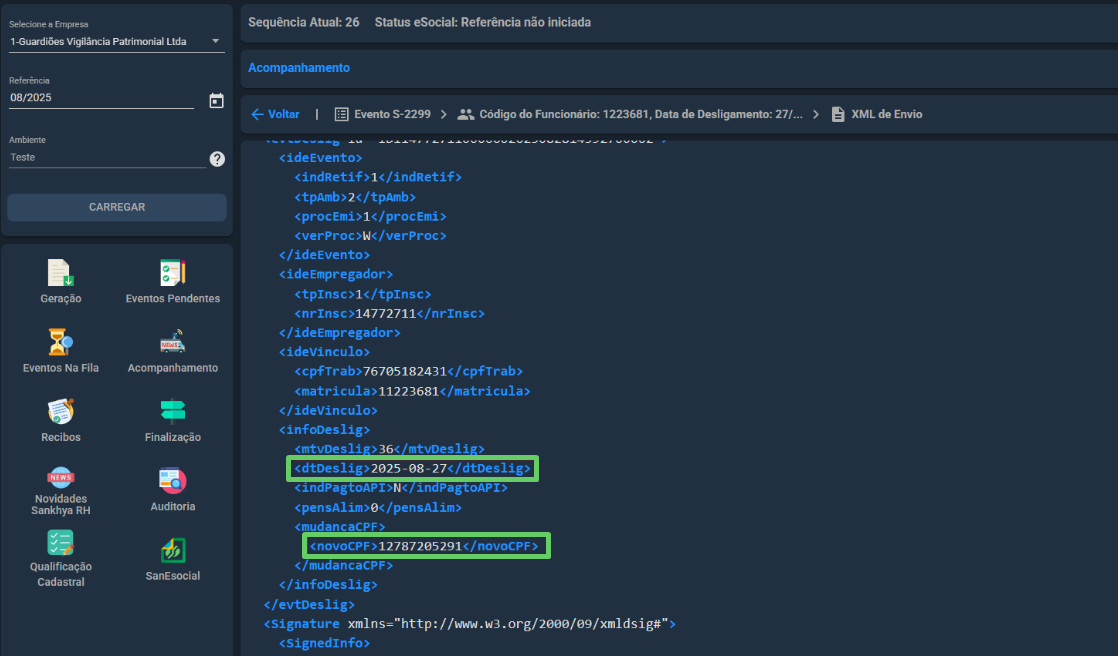Open Eventos Na Fila hourglass icon

pyautogui.click(x=61, y=342)
